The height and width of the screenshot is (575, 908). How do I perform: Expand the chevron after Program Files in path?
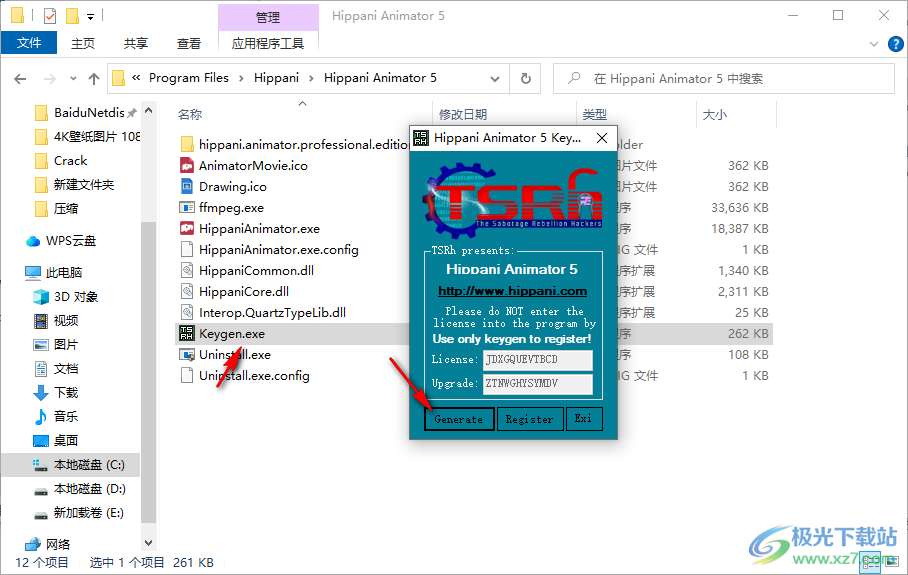pos(241,78)
